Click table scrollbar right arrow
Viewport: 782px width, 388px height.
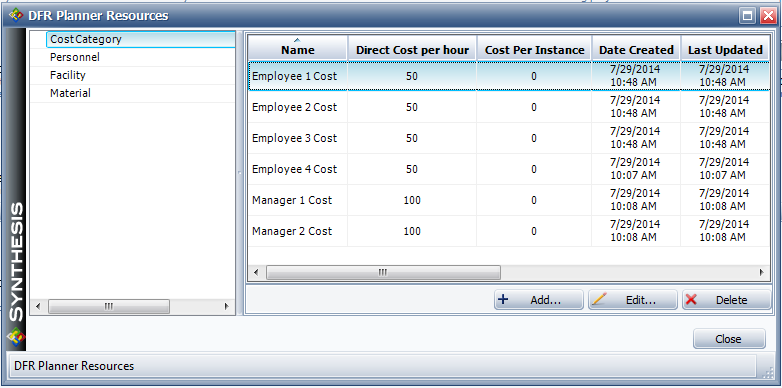point(762,272)
